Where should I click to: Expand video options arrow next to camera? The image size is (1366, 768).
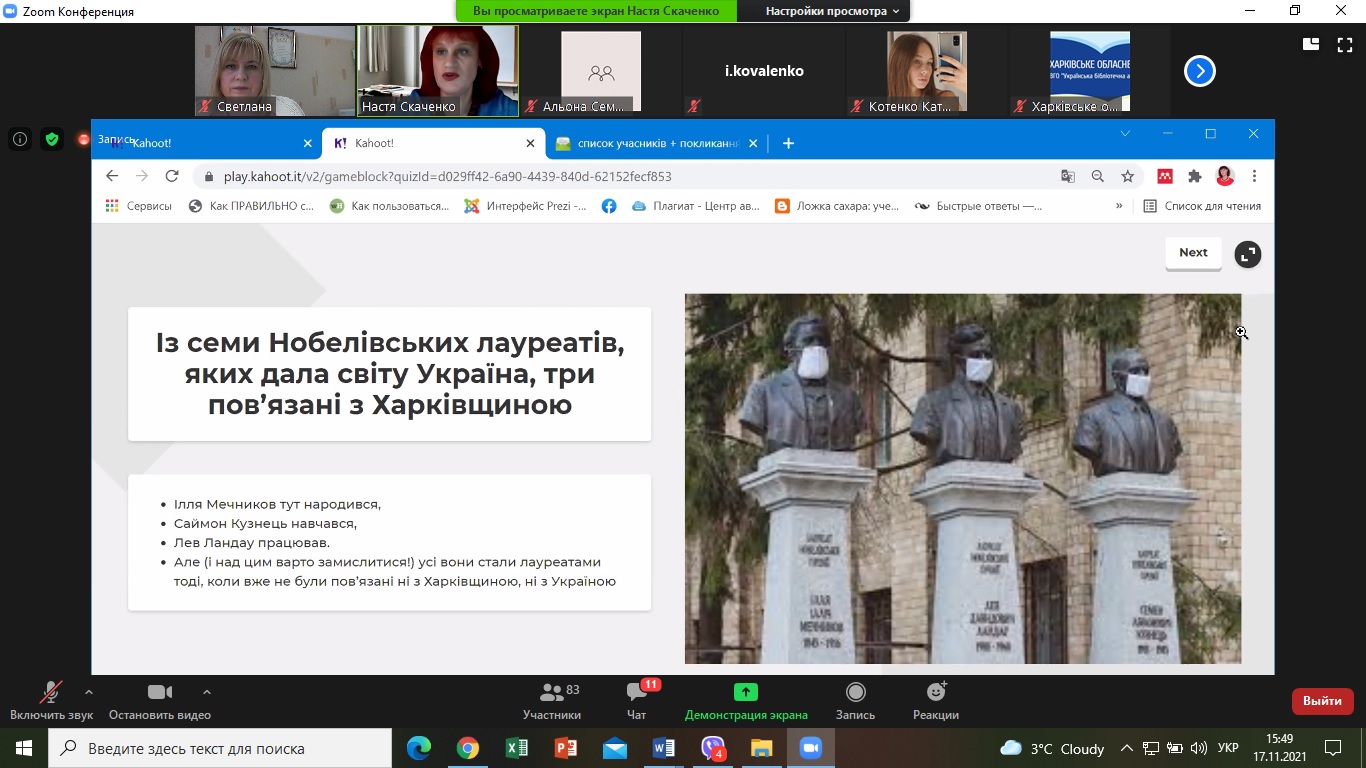click(x=207, y=692)
